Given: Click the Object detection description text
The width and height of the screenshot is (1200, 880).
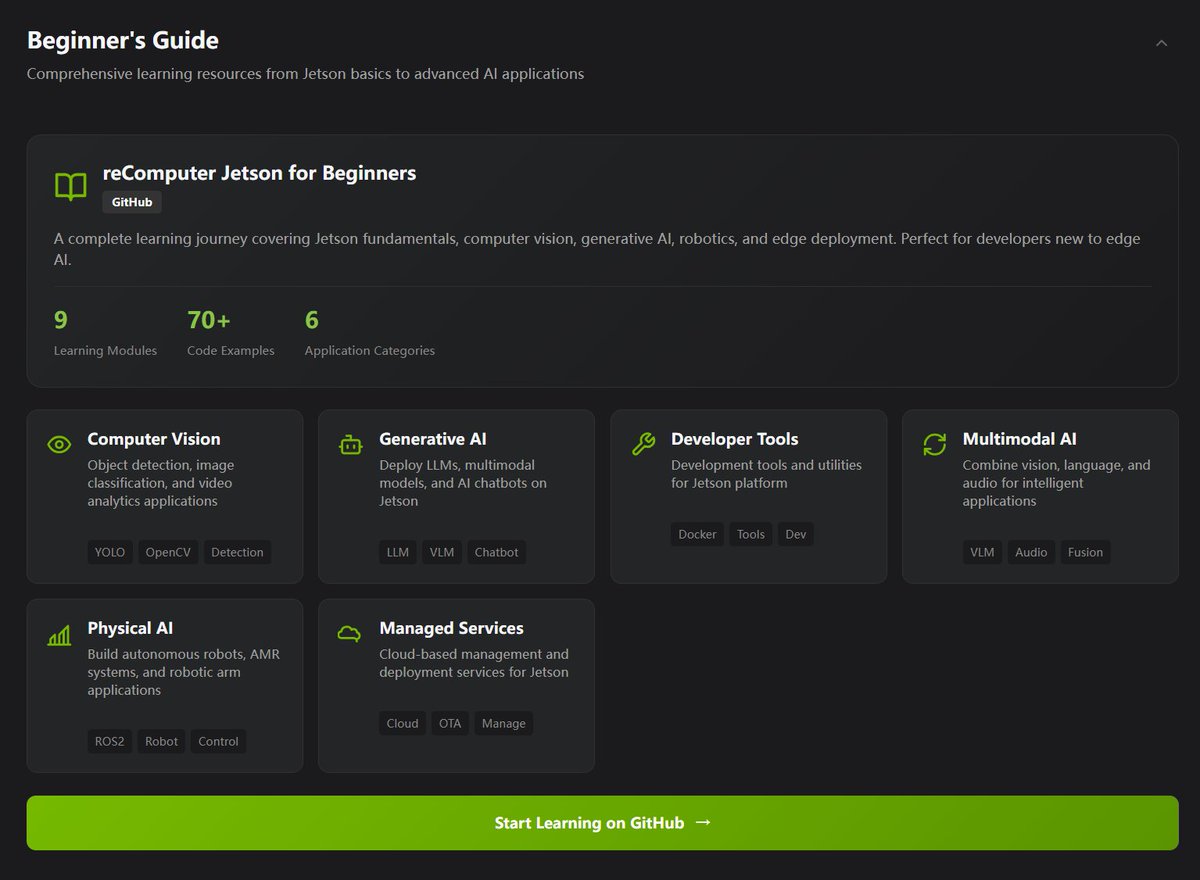Looking at the screenshot, I should 161,483.
